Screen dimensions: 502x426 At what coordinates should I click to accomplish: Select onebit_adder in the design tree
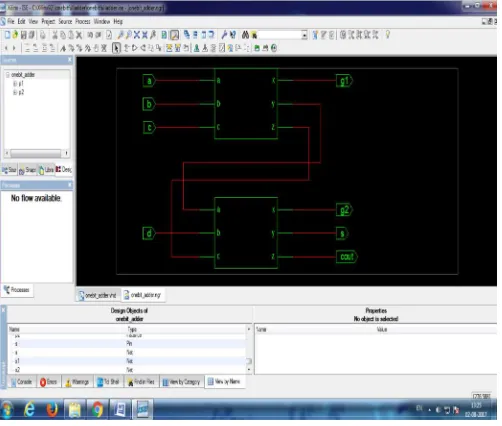(x=23, y=75)
